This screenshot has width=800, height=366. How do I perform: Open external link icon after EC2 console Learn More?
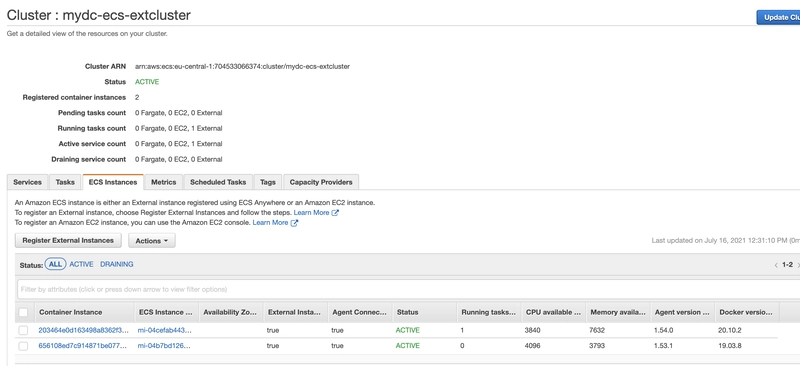tap(294, 223)
